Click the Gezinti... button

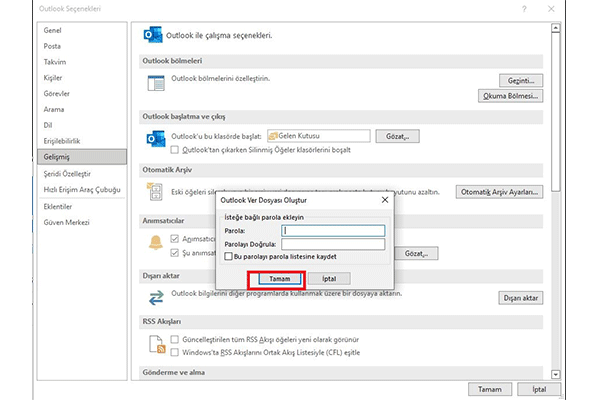[521, 80]
